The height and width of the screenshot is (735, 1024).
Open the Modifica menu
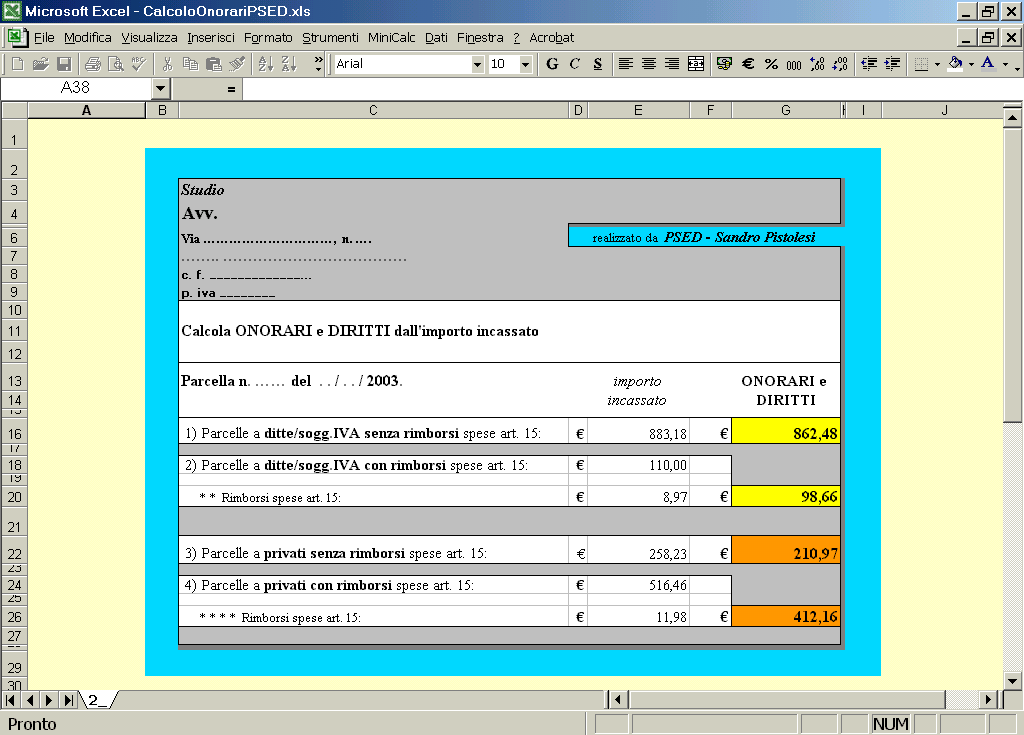pyautogui.click(x=88, y=38)
